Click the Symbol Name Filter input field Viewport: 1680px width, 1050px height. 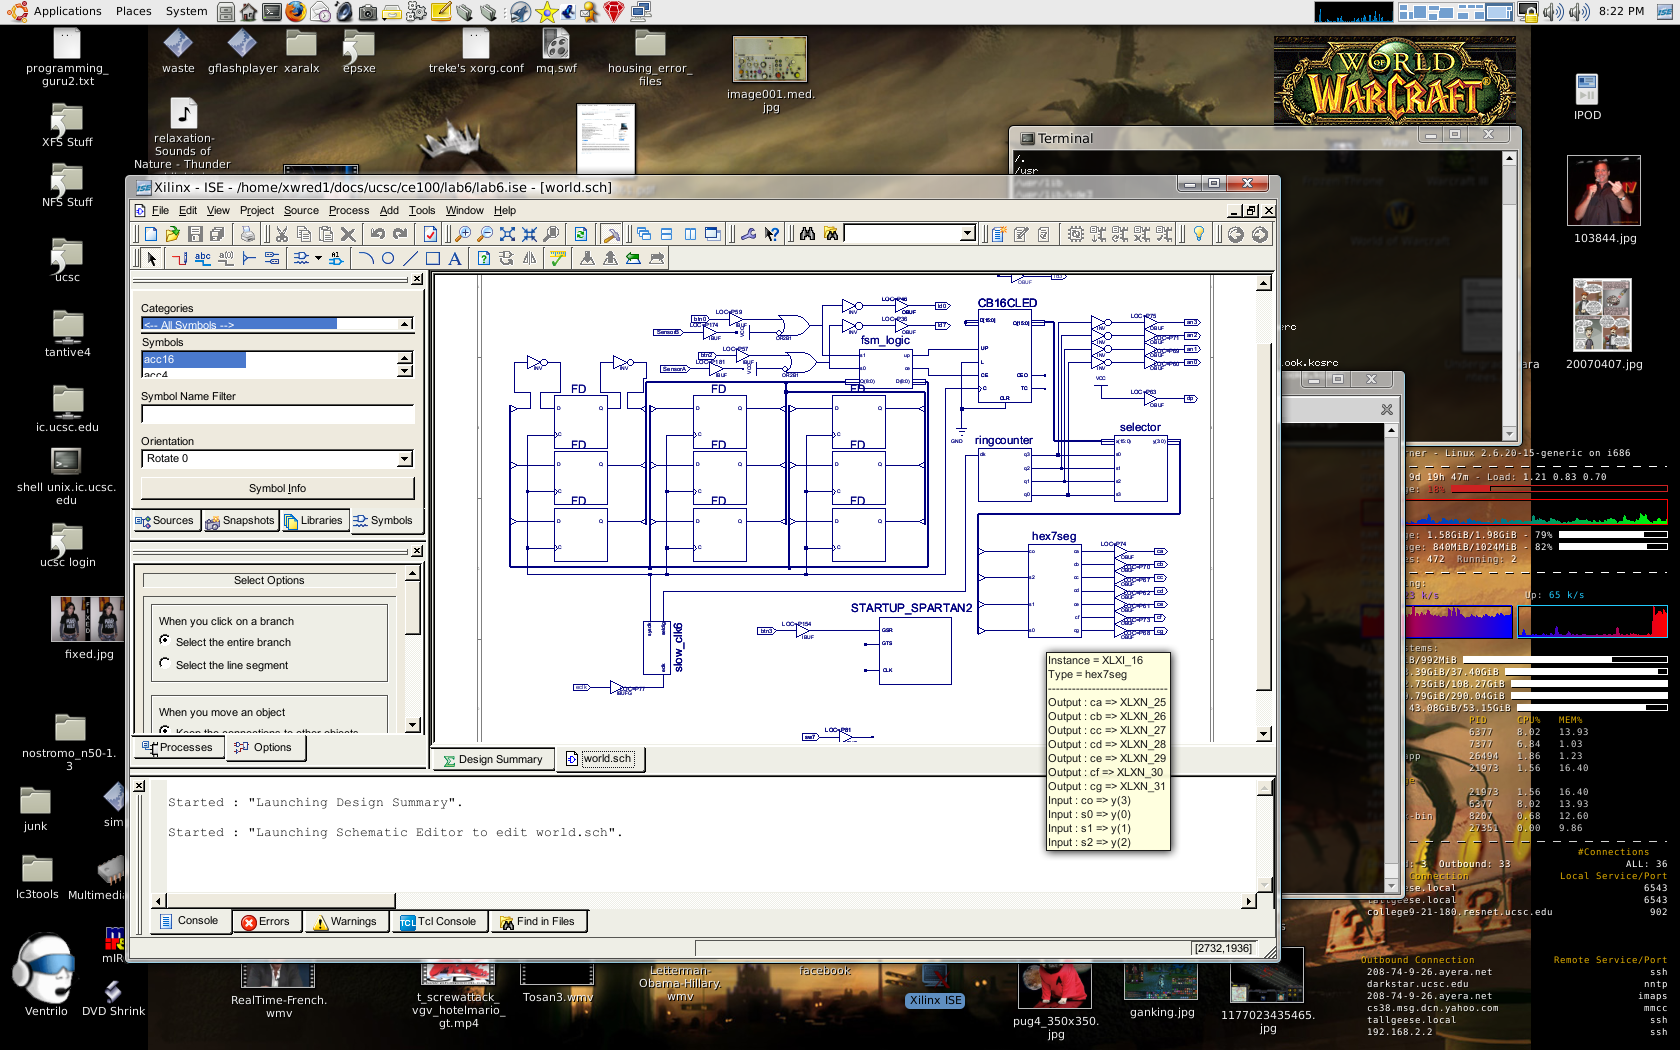(x=277, y=414)
